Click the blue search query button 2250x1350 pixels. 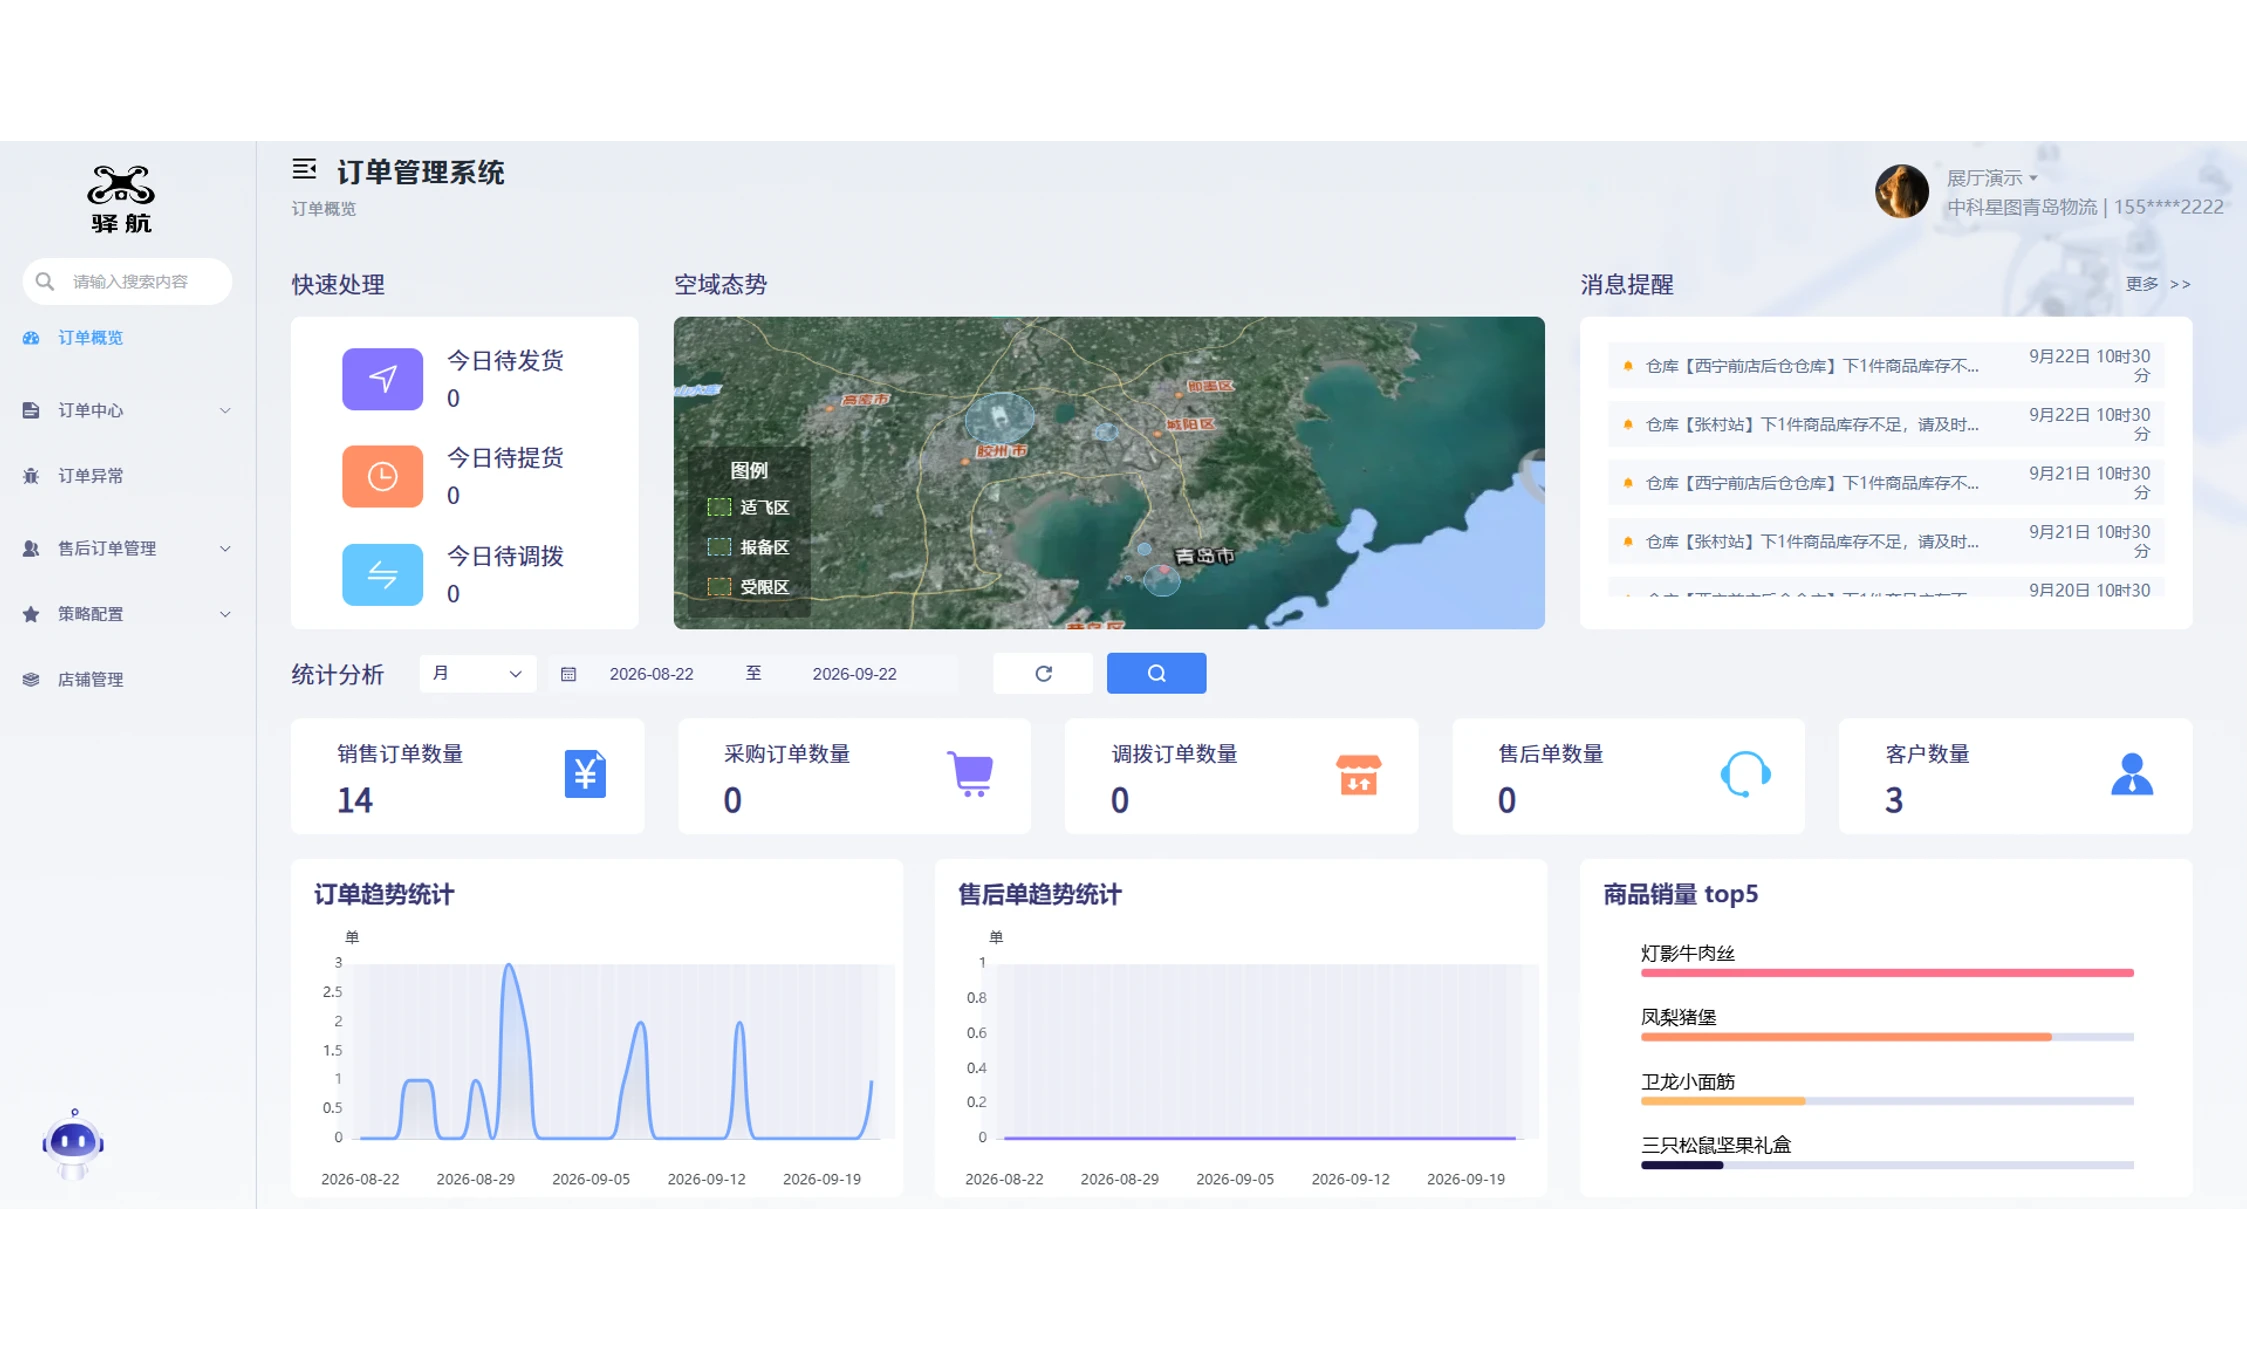click(x=1158, y=674)
